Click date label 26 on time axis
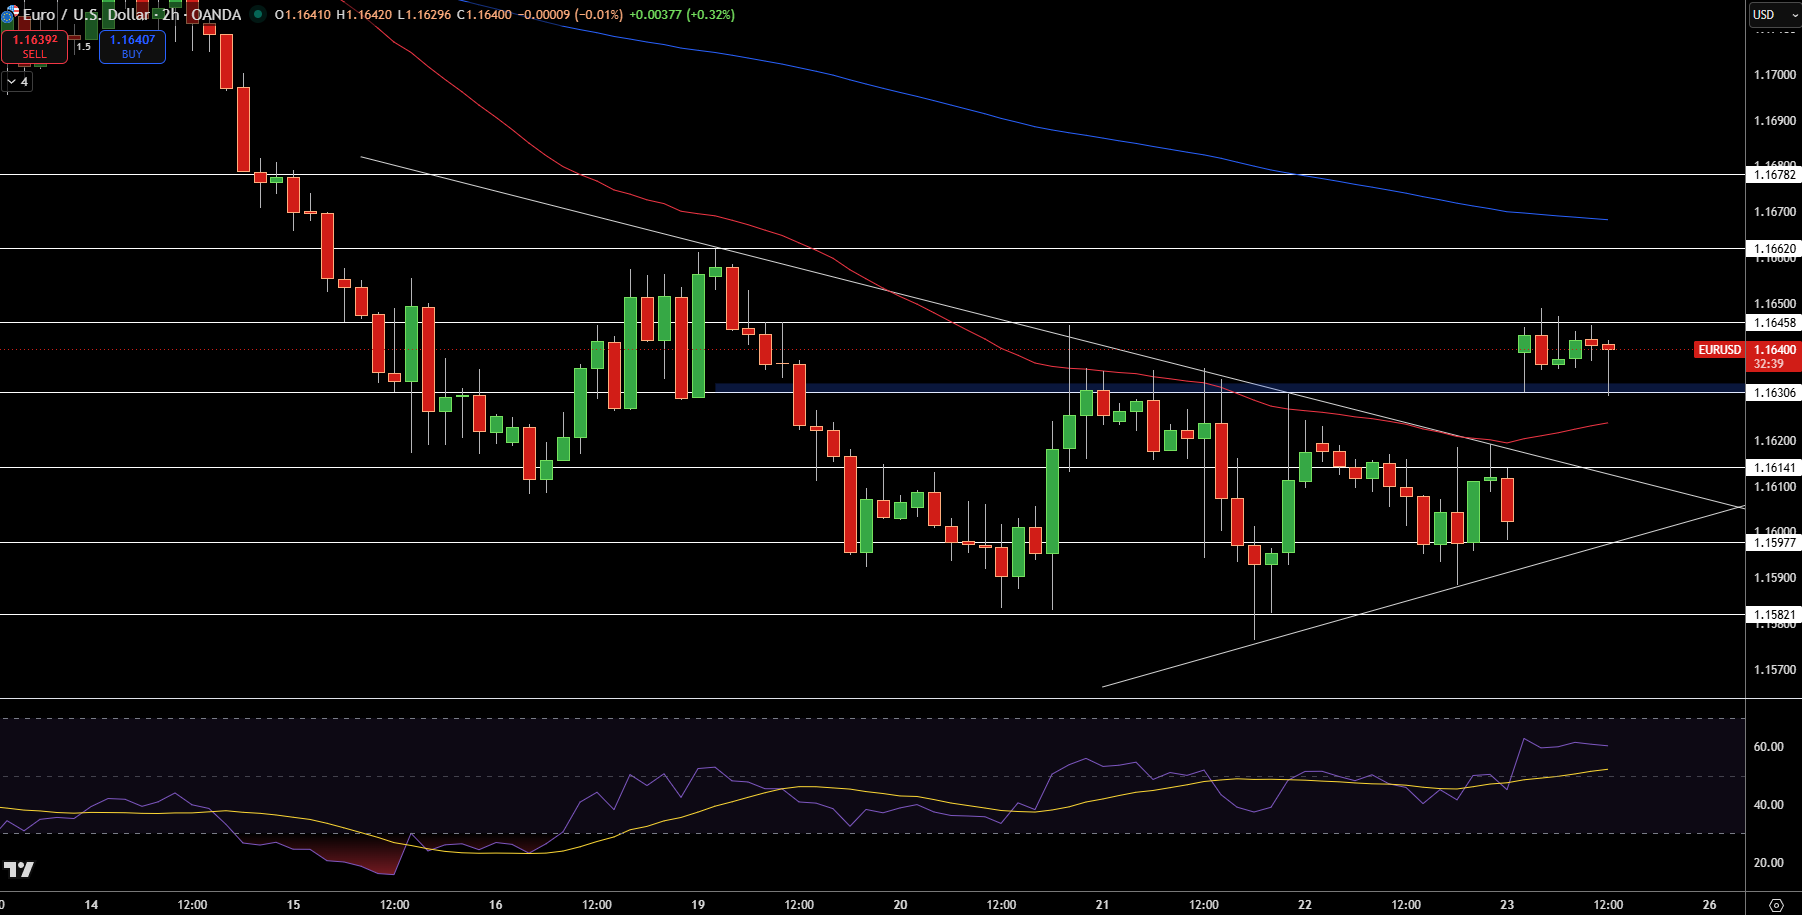The width and height of the screenshot is (1802, 915). [1709, 905]
